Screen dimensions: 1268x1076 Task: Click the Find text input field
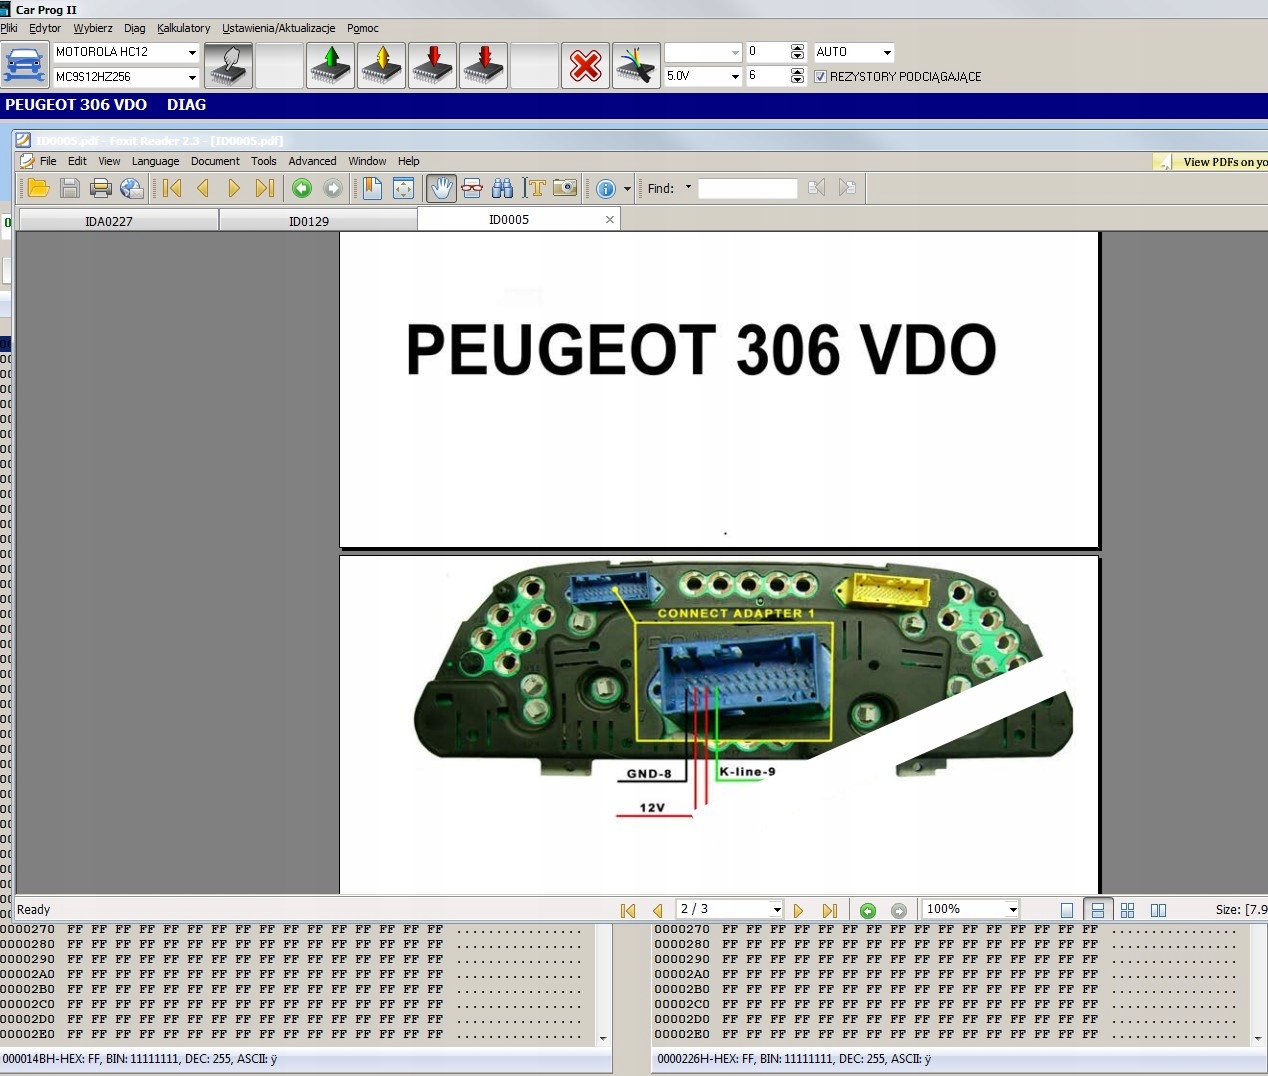coord(747,188)
